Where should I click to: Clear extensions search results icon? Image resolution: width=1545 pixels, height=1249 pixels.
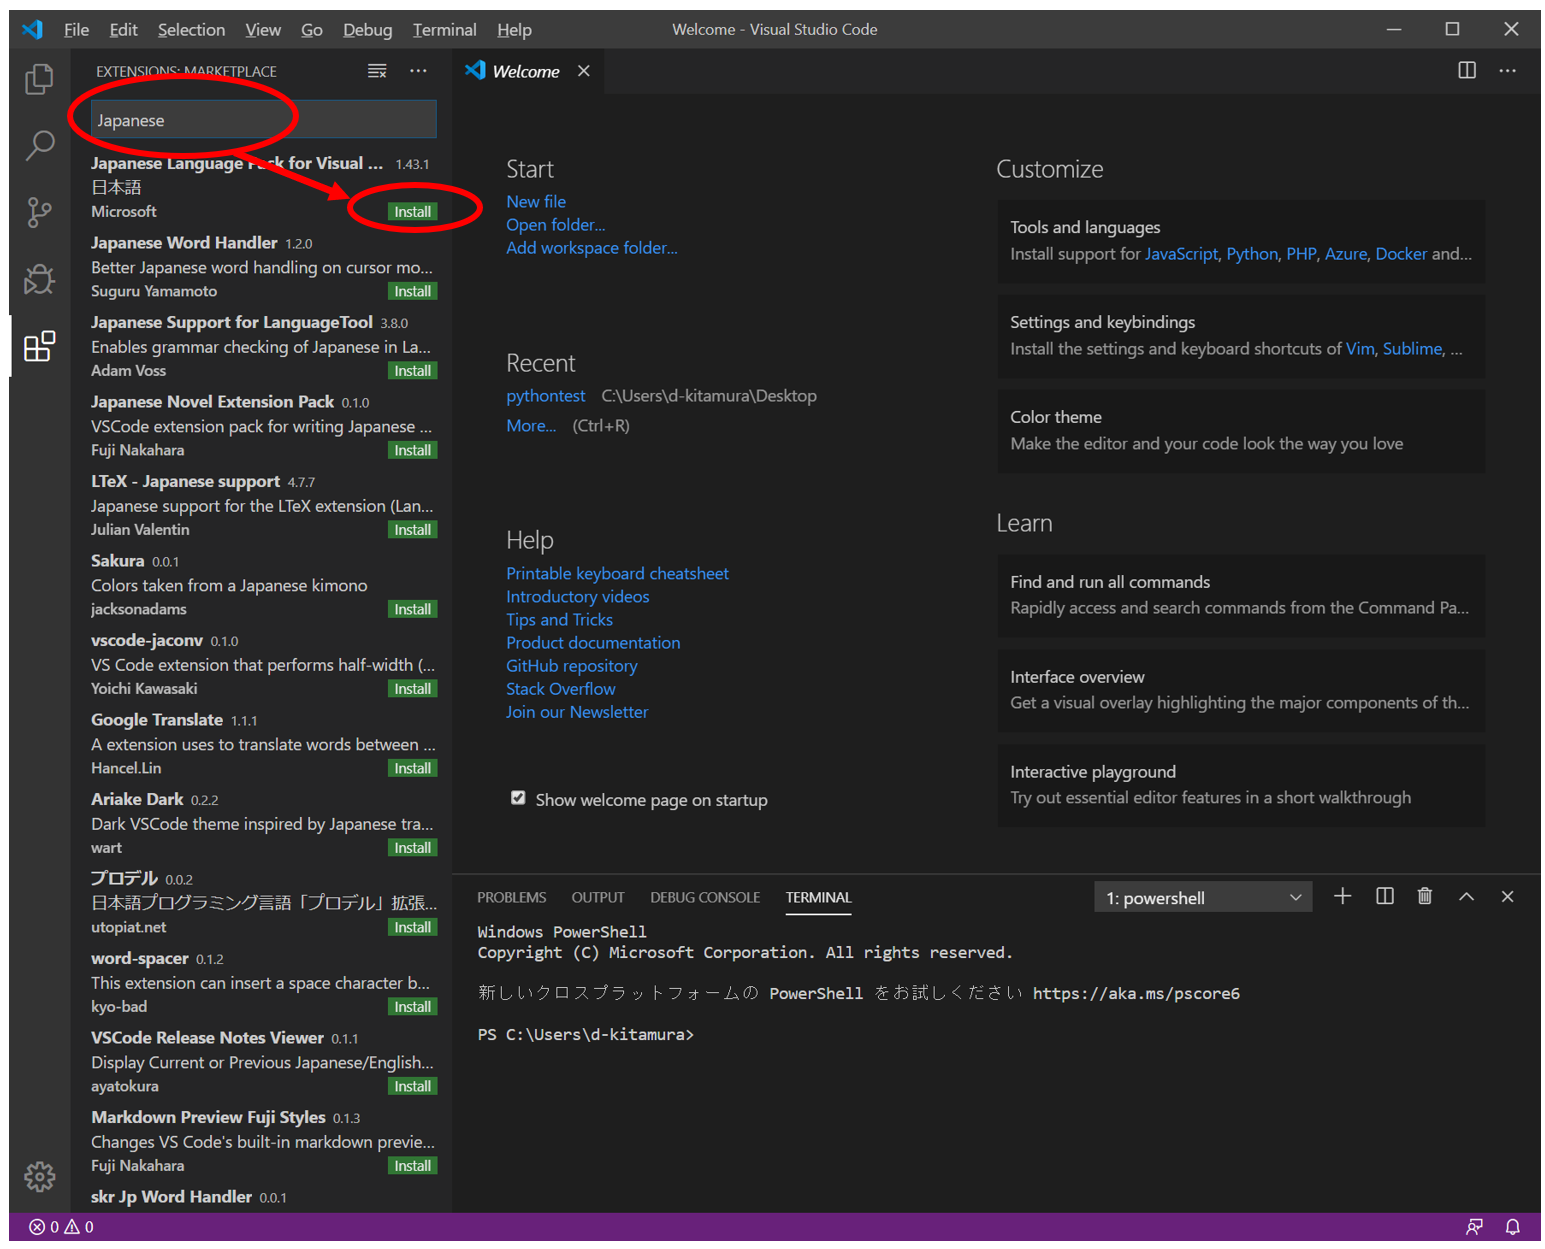pos(377,71)
